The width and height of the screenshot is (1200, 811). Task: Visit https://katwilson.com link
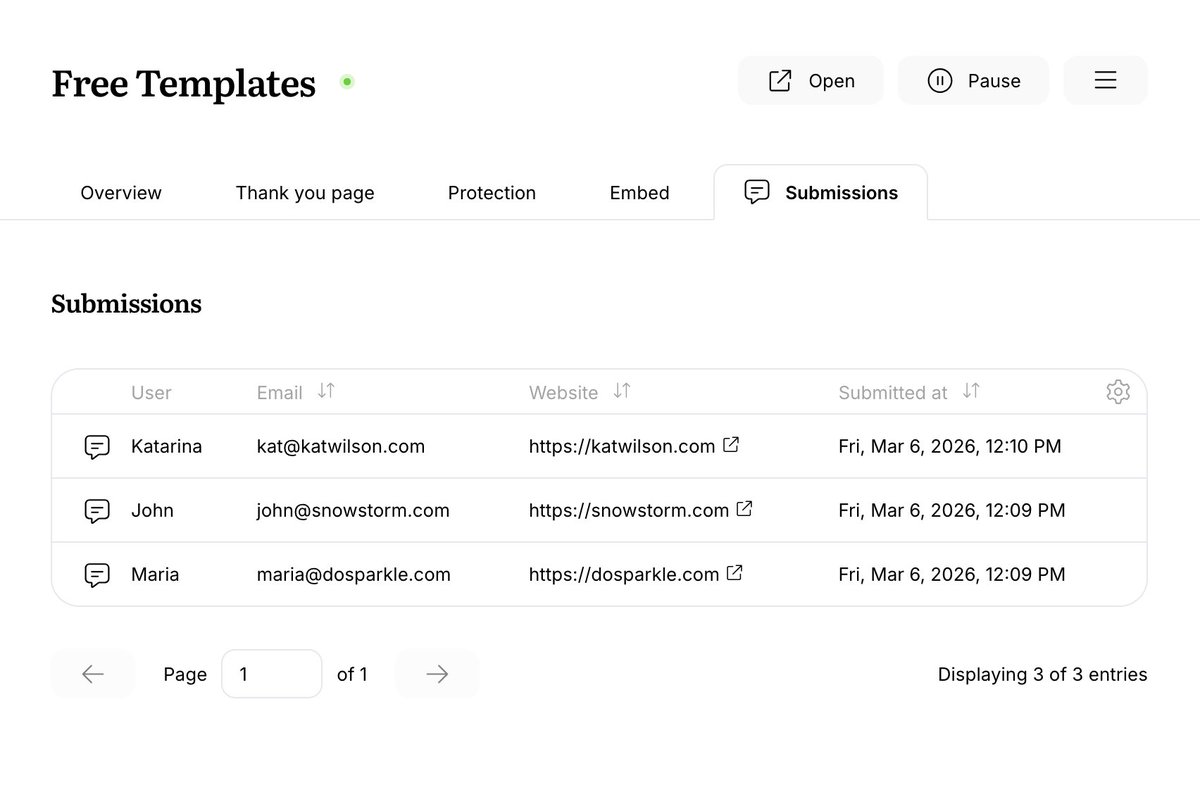[x=622, y=446]
